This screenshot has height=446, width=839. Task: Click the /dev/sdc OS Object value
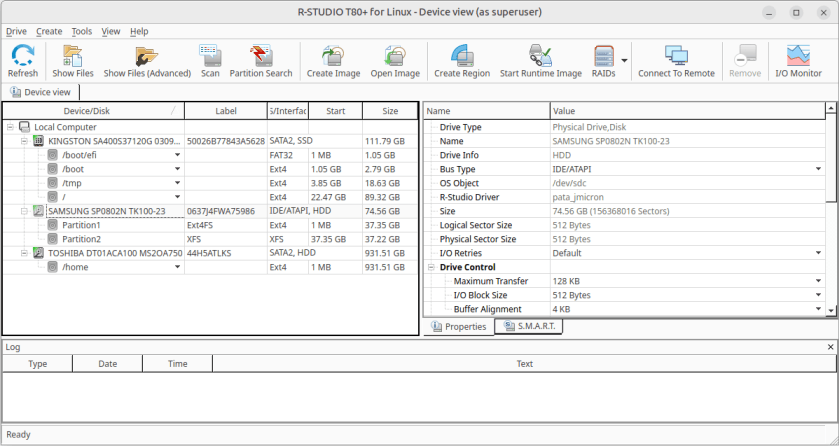coord(569,183)
